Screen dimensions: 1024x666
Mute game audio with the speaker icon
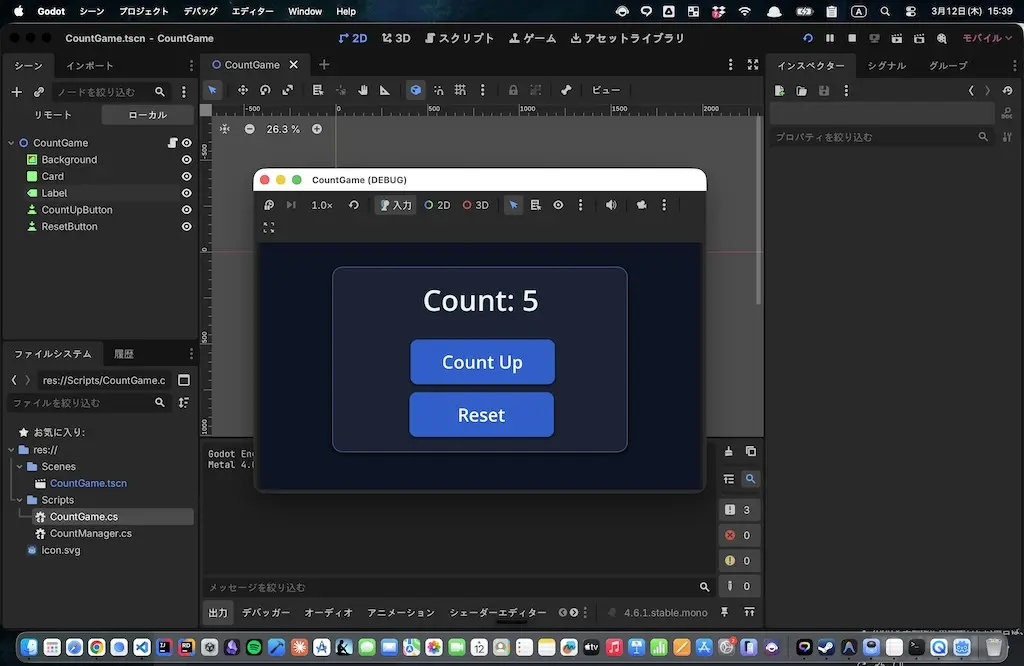611,205
